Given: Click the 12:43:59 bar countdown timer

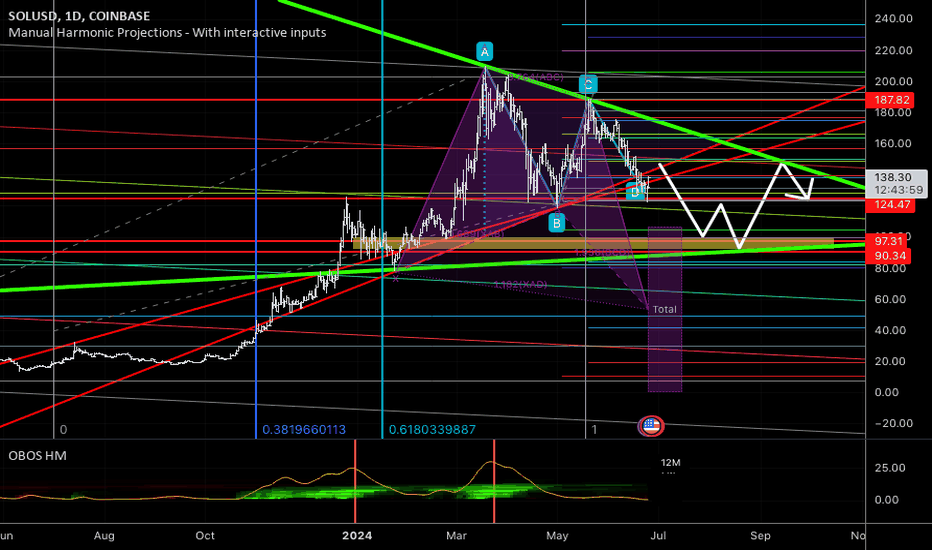Looking at the screenshot, I should click(x=899, y=190).
